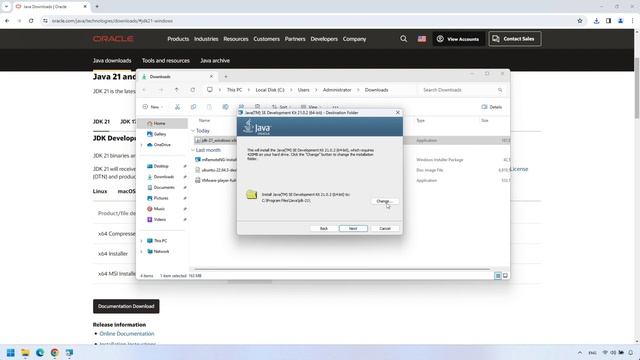This screenshot has height=360, width=640.
Task: Click the Documentation Download button
Action: [126, 306]
